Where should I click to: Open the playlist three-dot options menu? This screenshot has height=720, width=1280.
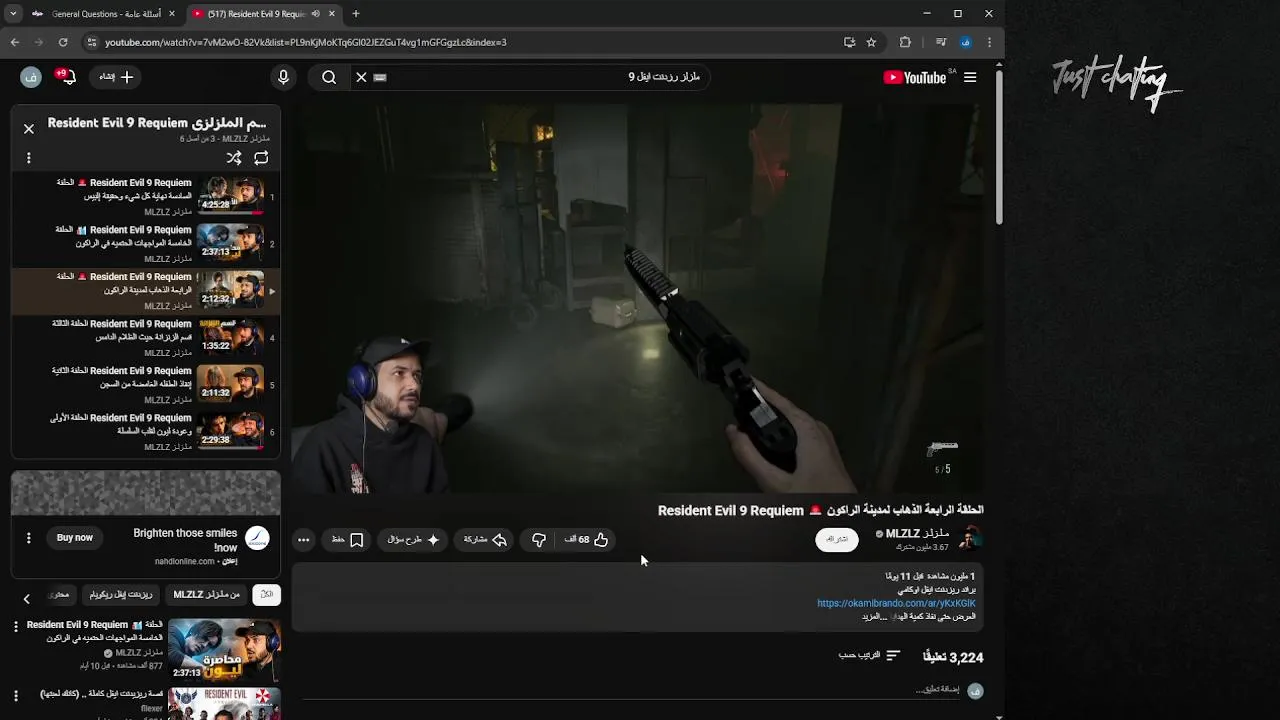point(29,158)
